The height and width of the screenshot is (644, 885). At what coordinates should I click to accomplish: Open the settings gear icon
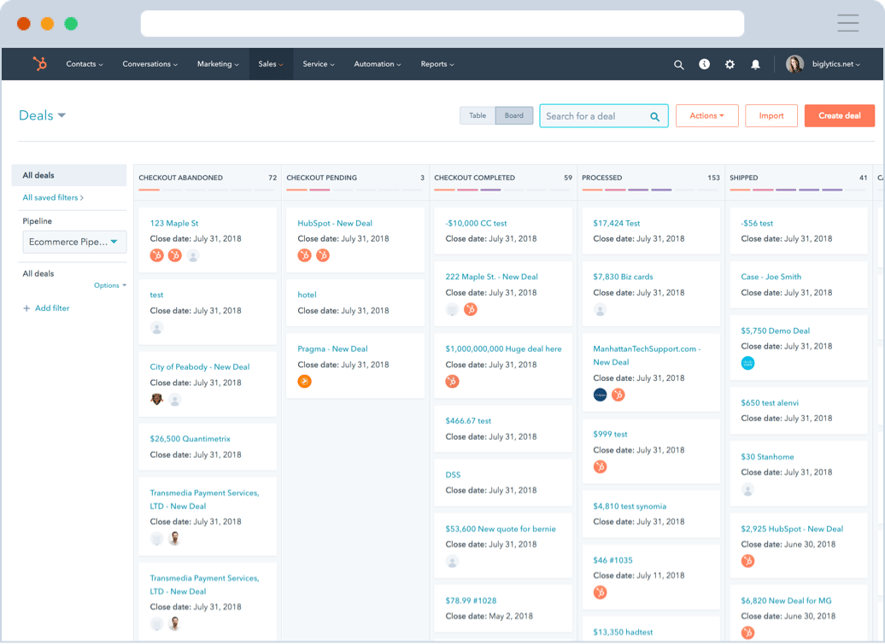pyautogui.click(x=730, y=64)
